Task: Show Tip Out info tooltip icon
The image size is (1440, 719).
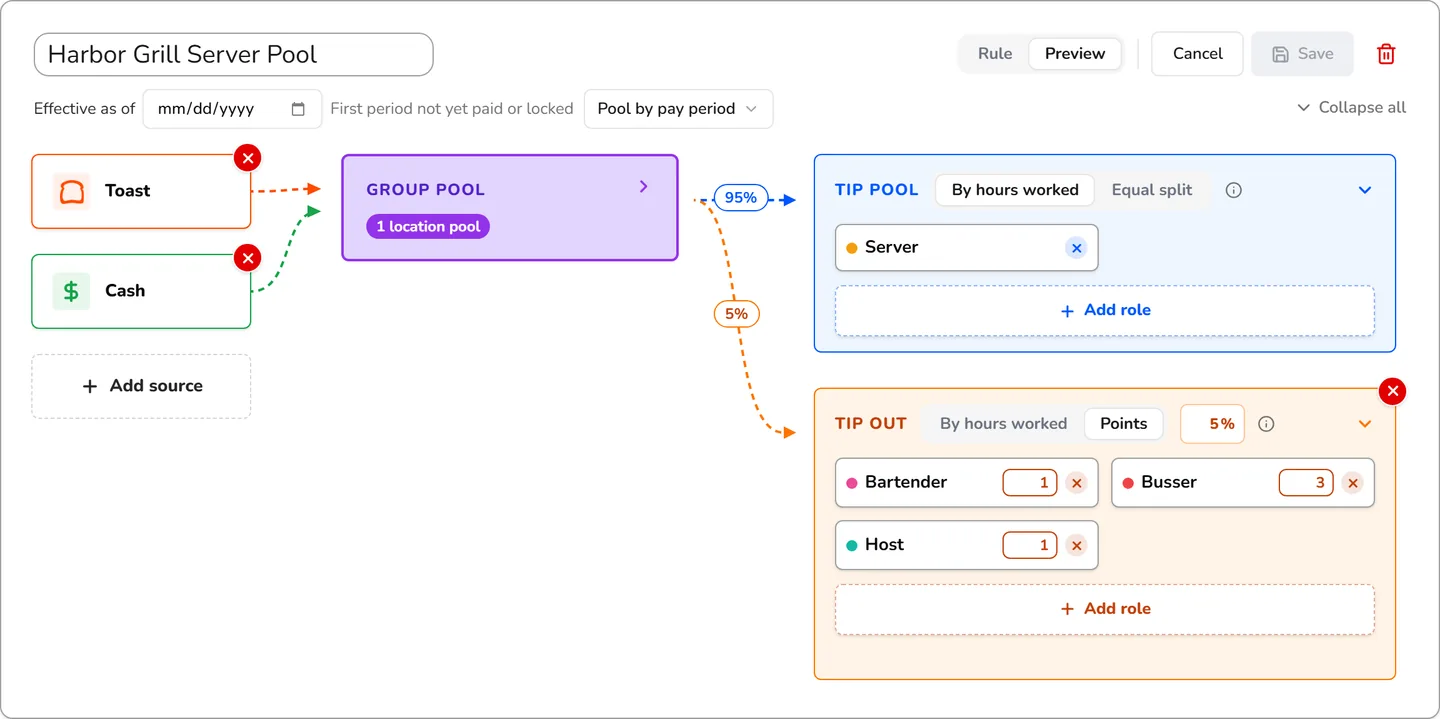Action: click(x=1266, y=424)
